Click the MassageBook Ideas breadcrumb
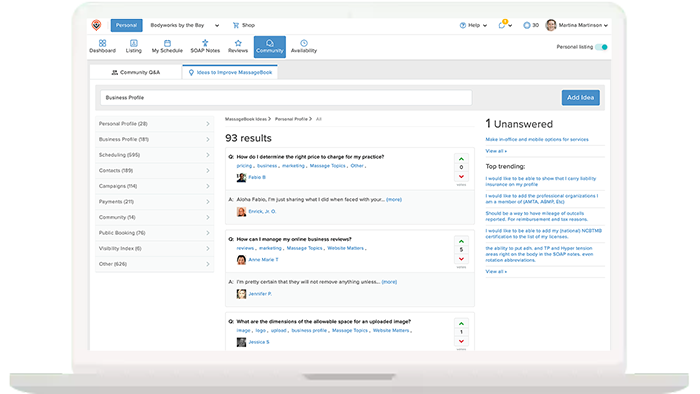 tap(246, 119)
